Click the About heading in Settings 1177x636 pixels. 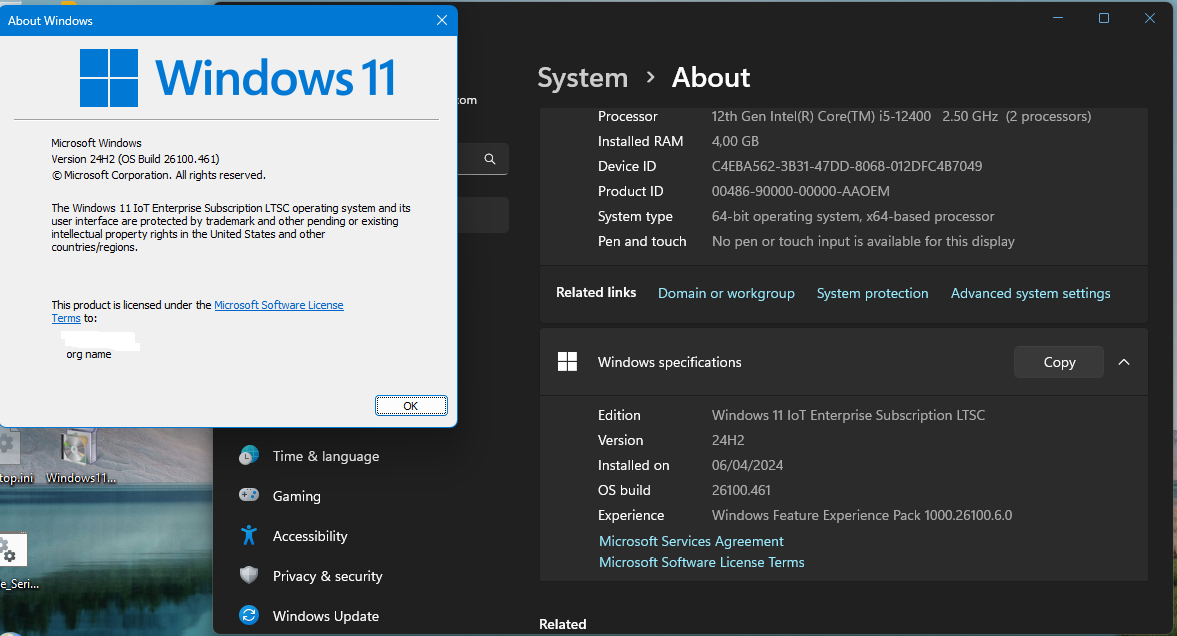pyautogui.click(x=711, y=77)
